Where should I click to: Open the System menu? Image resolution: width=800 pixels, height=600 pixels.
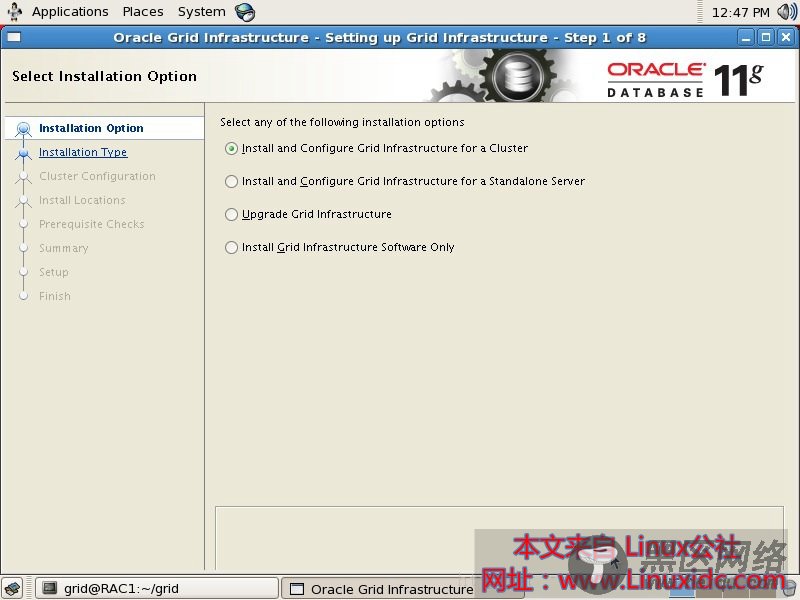[202, 12]
